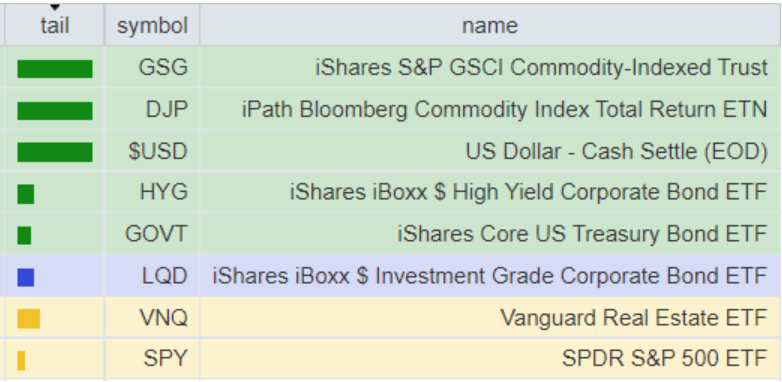Click the thin yellow tail bar for SPY
This screenshot has height=382, width=782.
(x=21, y=361)
